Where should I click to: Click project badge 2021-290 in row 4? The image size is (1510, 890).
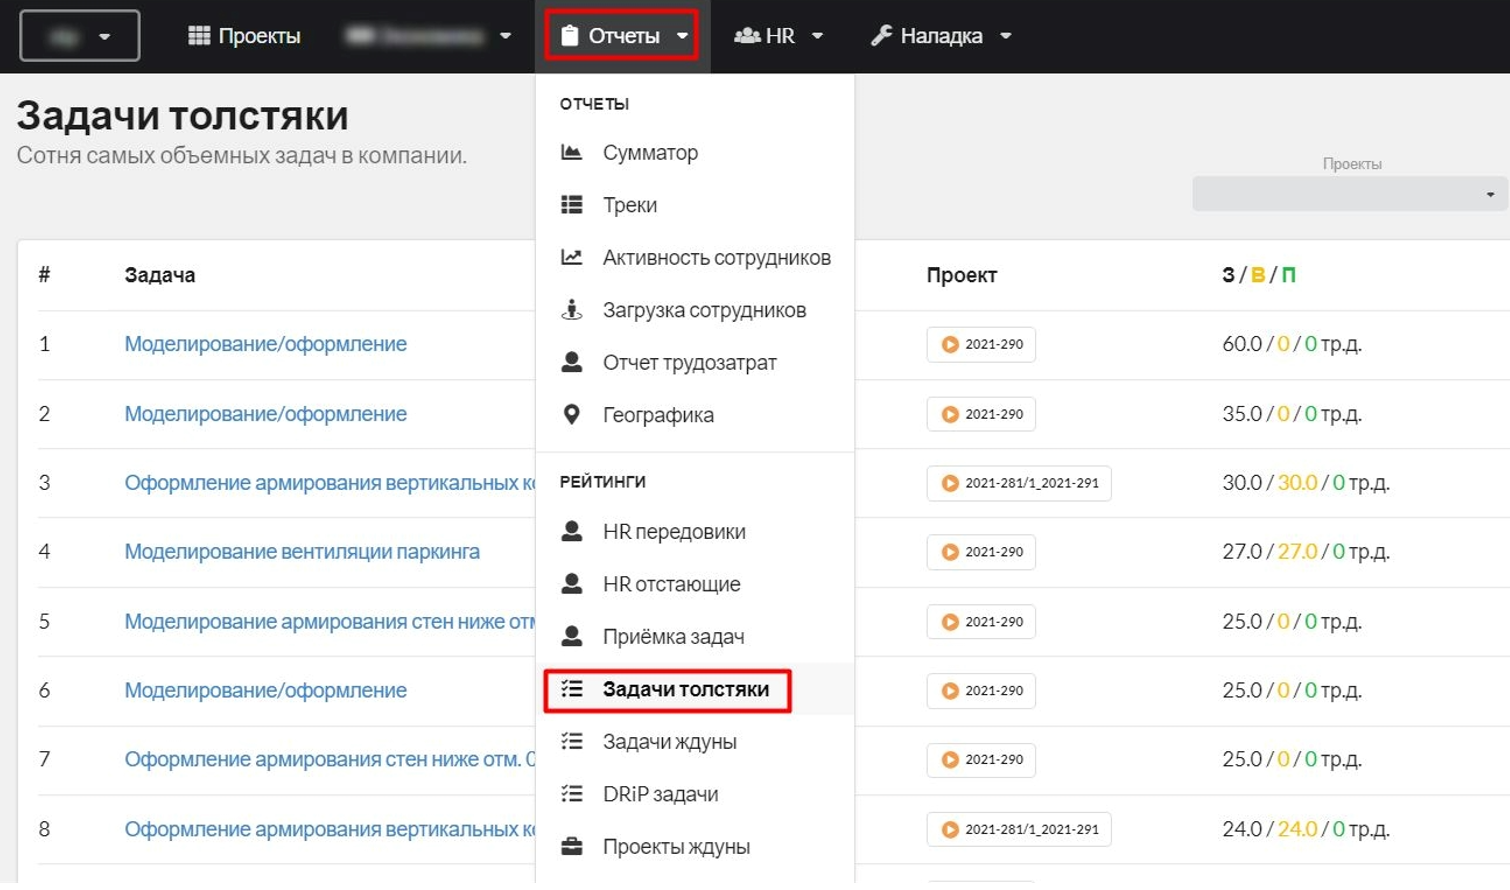(x=981, y=552)
